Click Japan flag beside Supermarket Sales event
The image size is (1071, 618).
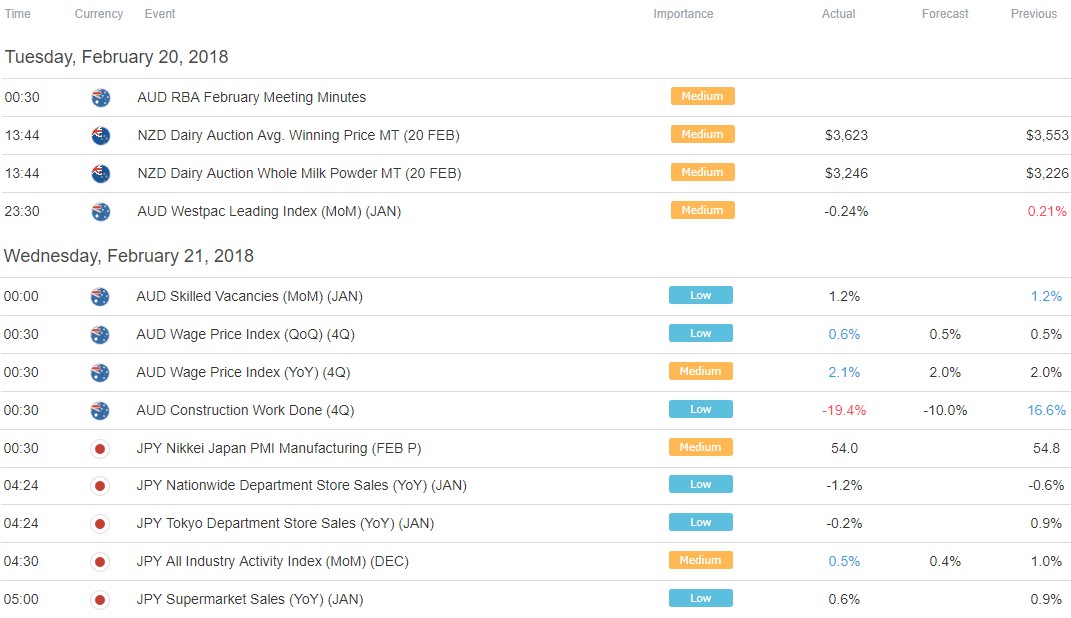(x=100, y=600)
